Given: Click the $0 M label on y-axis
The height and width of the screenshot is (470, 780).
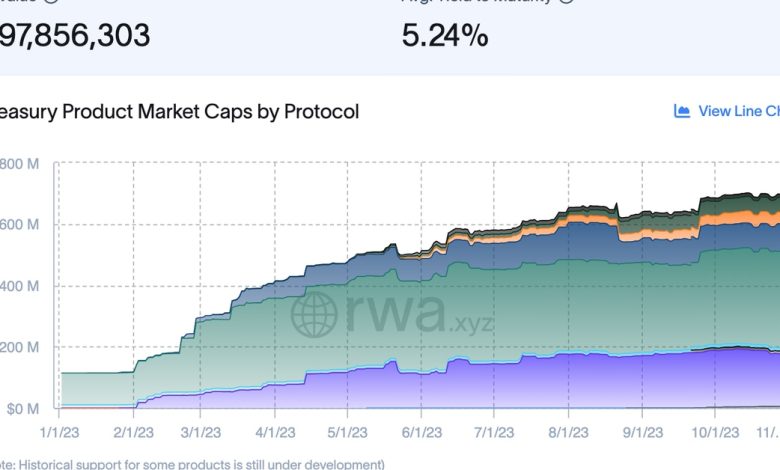Looking at the screenshot, I should click(20, 408).
